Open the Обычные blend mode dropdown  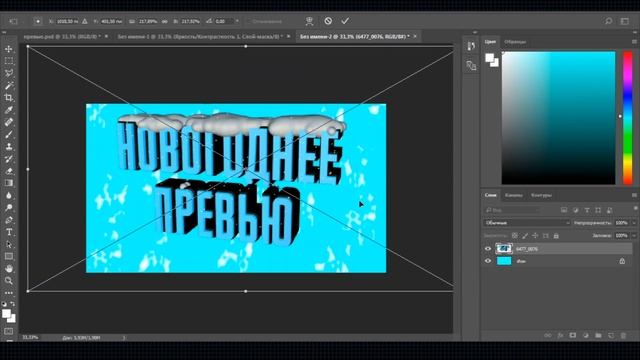(x=527, y=223)
